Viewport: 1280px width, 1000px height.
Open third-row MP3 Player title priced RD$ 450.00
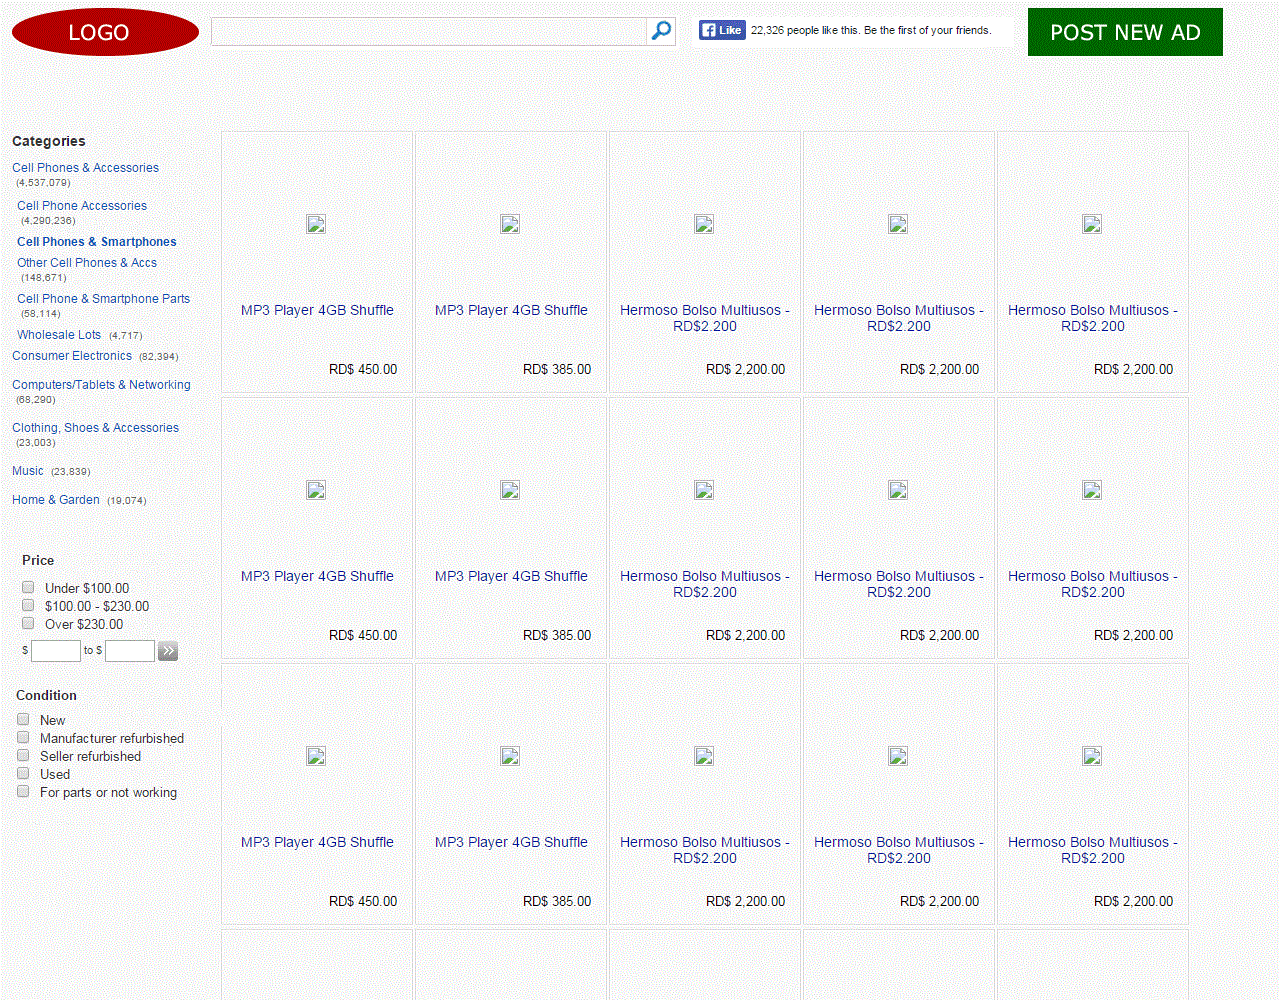coord(317,842)
